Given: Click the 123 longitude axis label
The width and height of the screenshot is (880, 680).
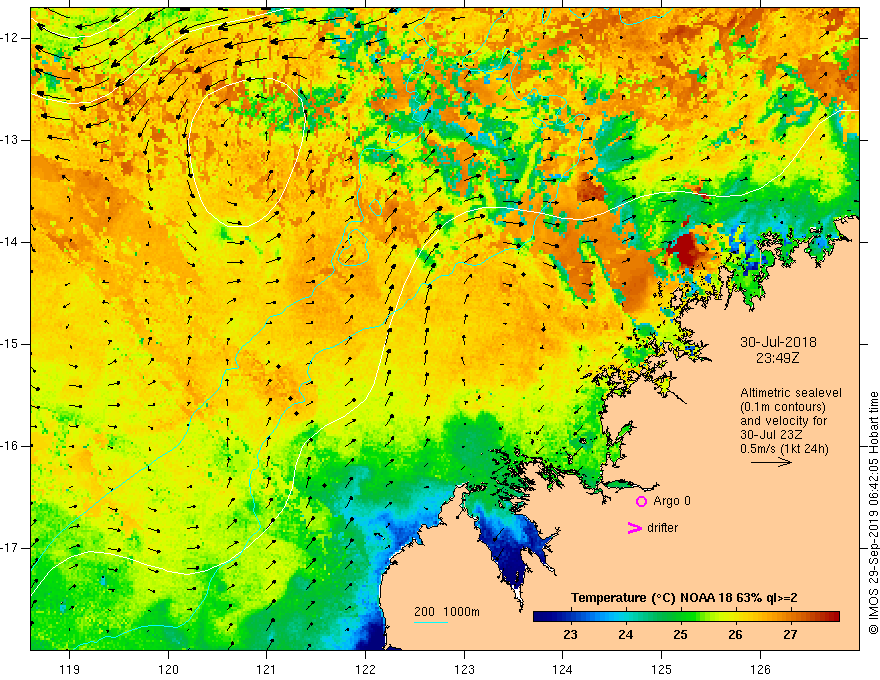Looking at the screenshot, I should (464, 669).
